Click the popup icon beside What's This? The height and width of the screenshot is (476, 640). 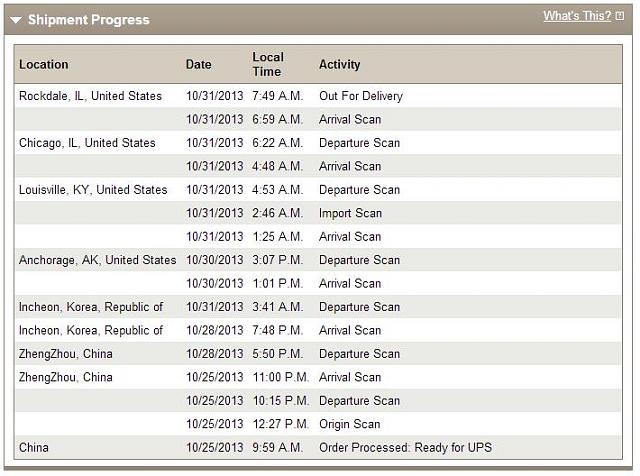(620, 16)
